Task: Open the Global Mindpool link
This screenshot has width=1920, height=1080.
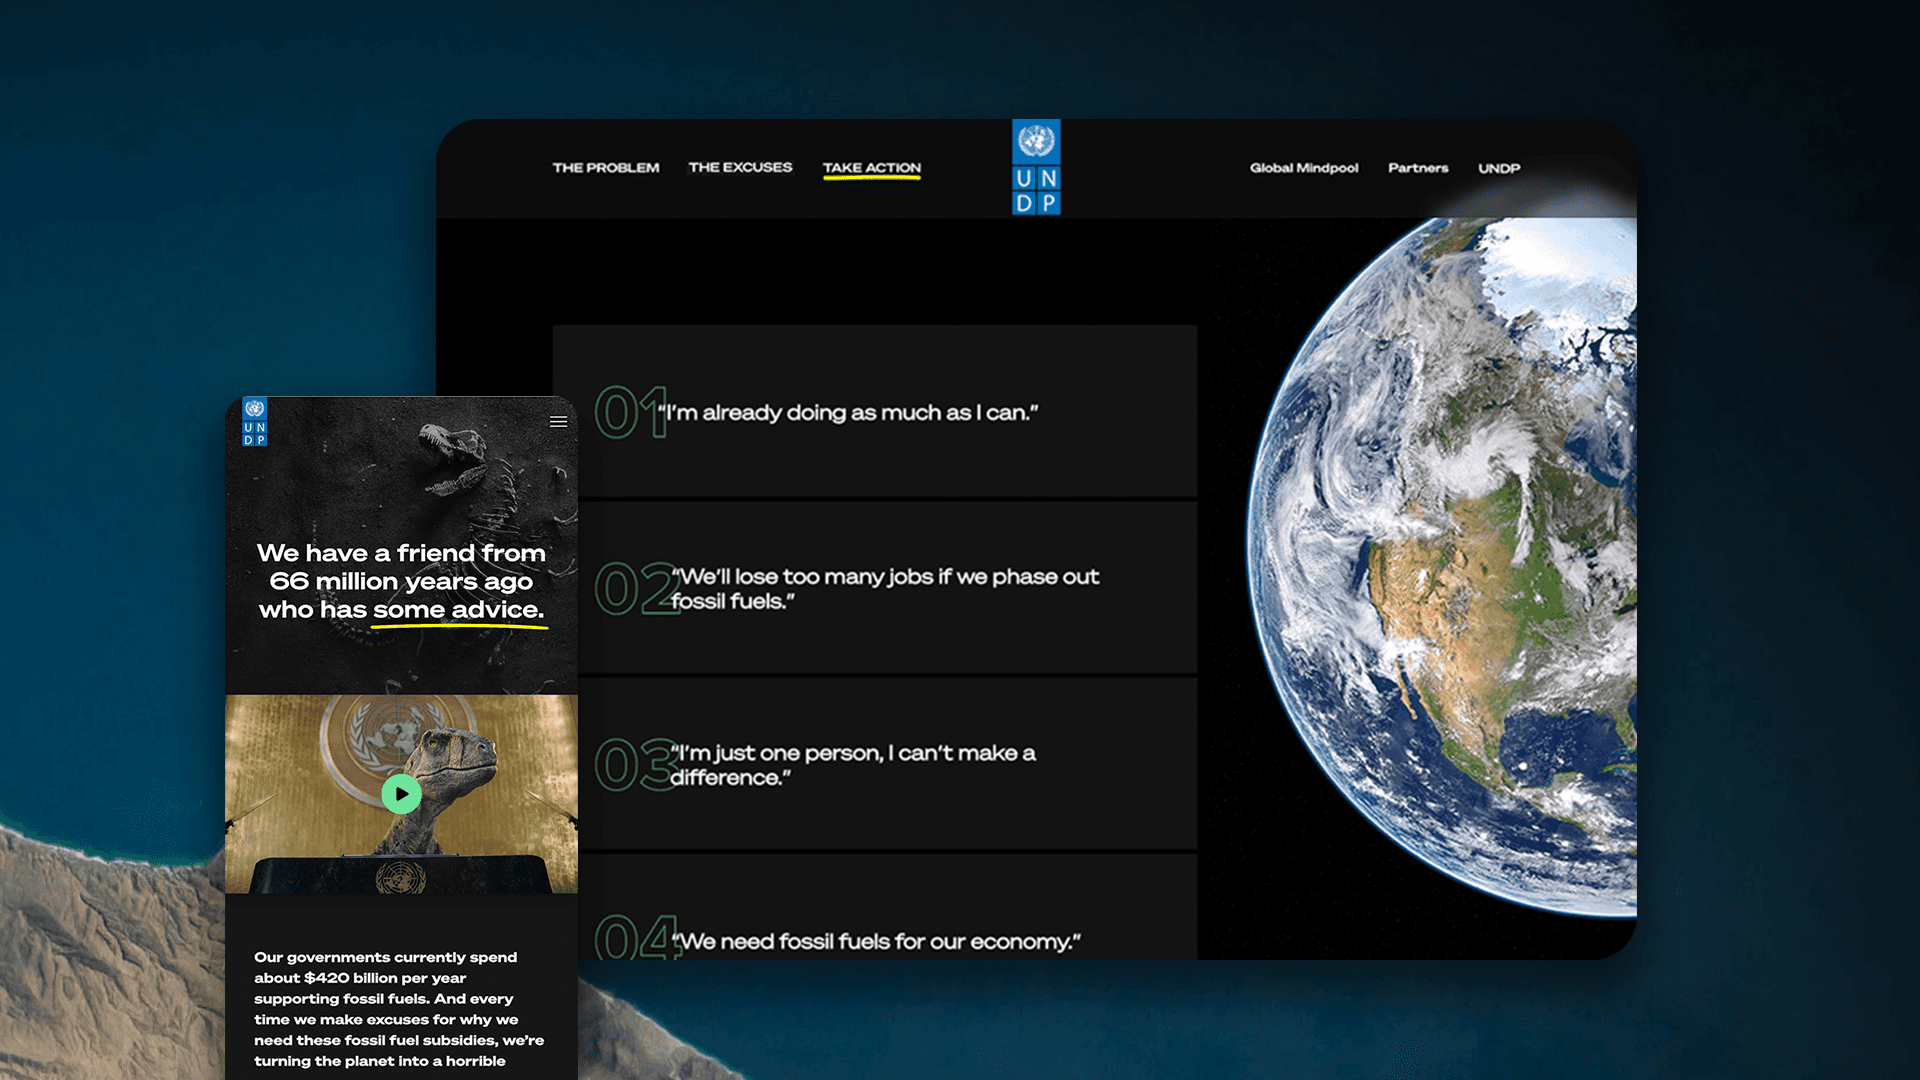Action: 1303,168
